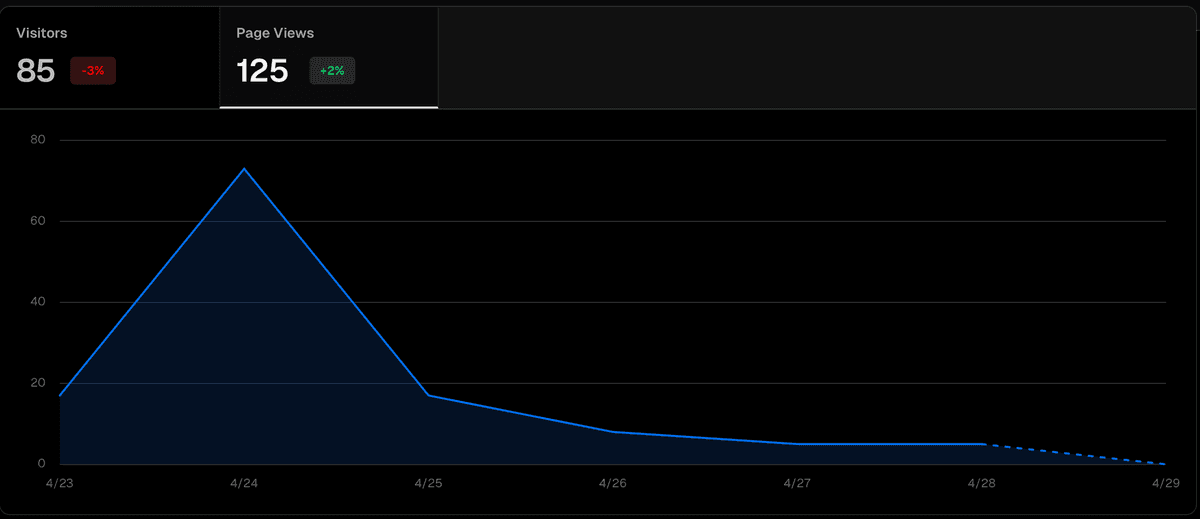Image resolution: width=1200 pixels, height=519 pixels.
Task: Click the 125 page views count
Action: pyautogui.click(x=262, y=71)
